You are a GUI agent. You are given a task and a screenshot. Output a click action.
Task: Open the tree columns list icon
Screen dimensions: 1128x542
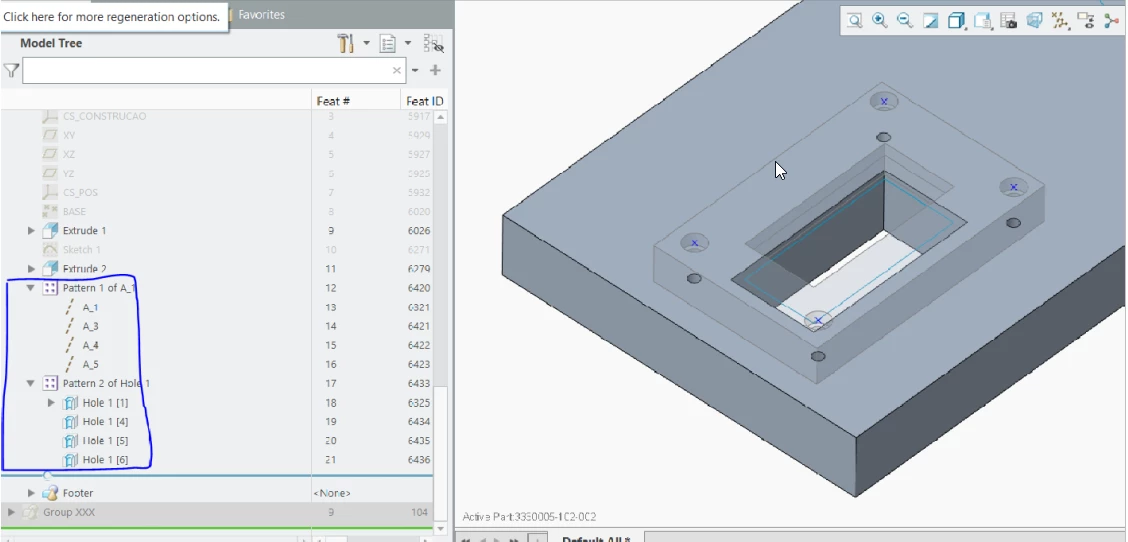388,44
